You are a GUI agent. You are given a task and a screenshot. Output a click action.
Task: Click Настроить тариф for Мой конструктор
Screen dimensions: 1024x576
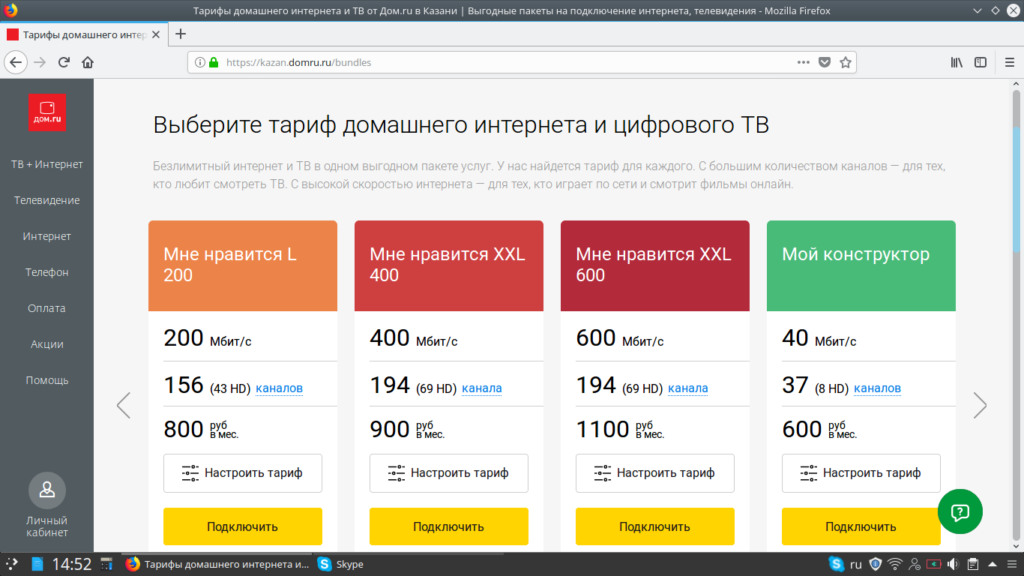pyautogui.click(x=861, y=473)
